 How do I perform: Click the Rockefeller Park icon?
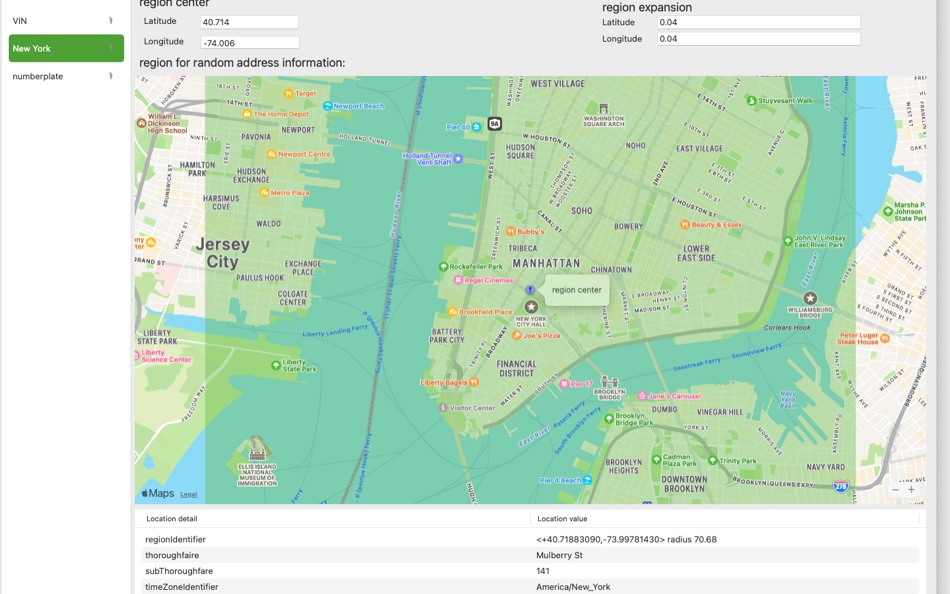(x=443, y=267)
